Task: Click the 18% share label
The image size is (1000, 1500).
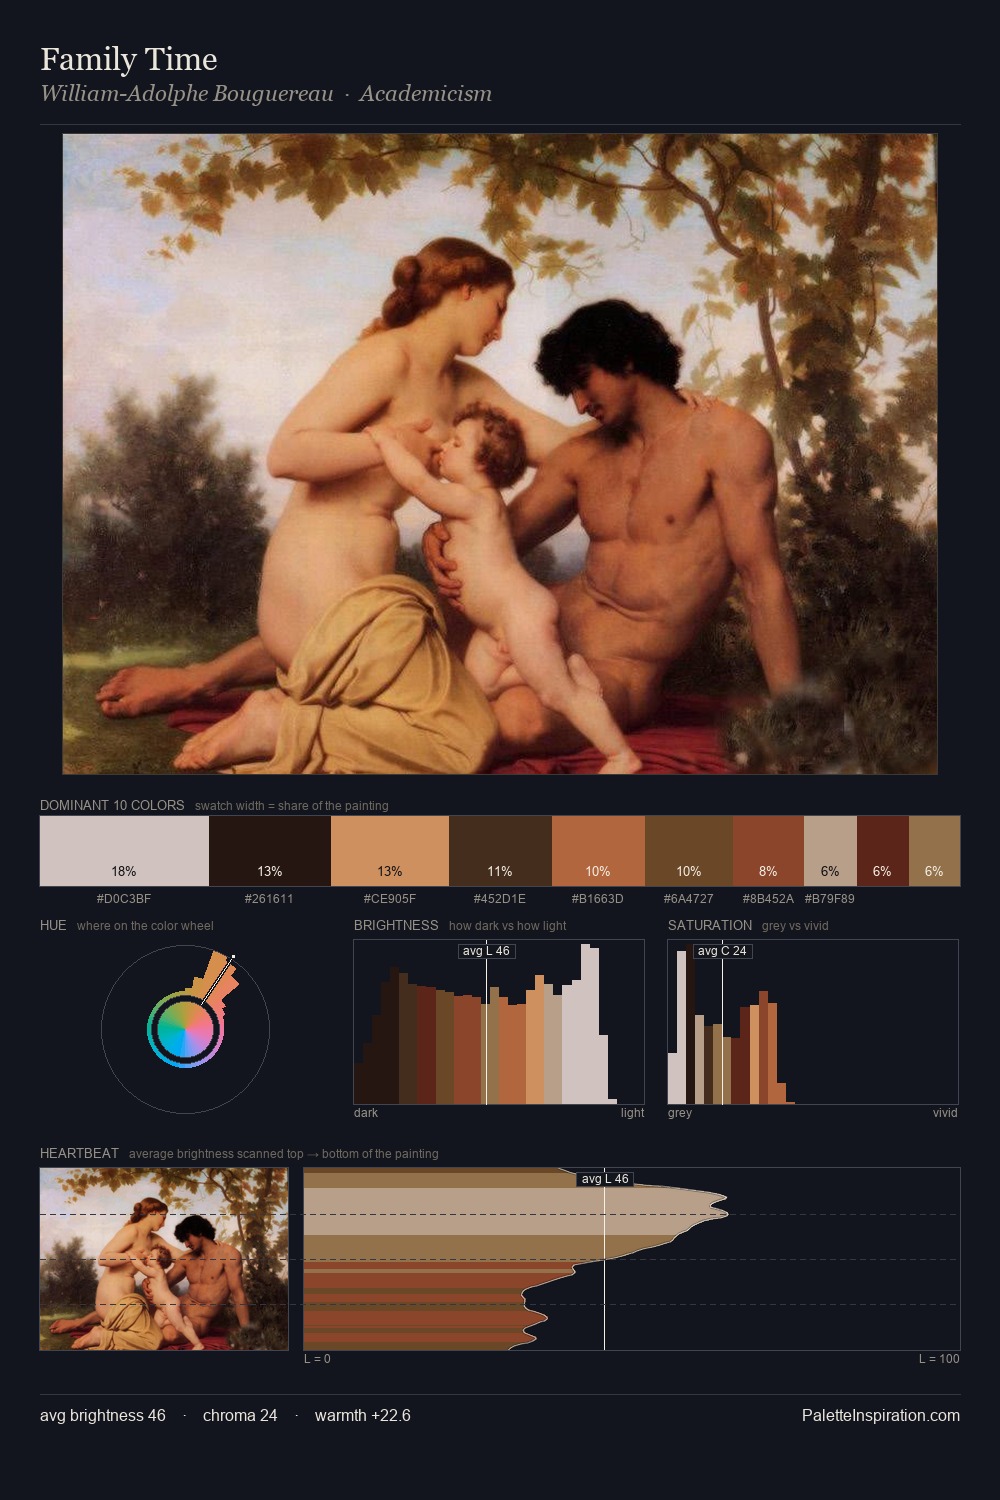Action: (124, 871)
